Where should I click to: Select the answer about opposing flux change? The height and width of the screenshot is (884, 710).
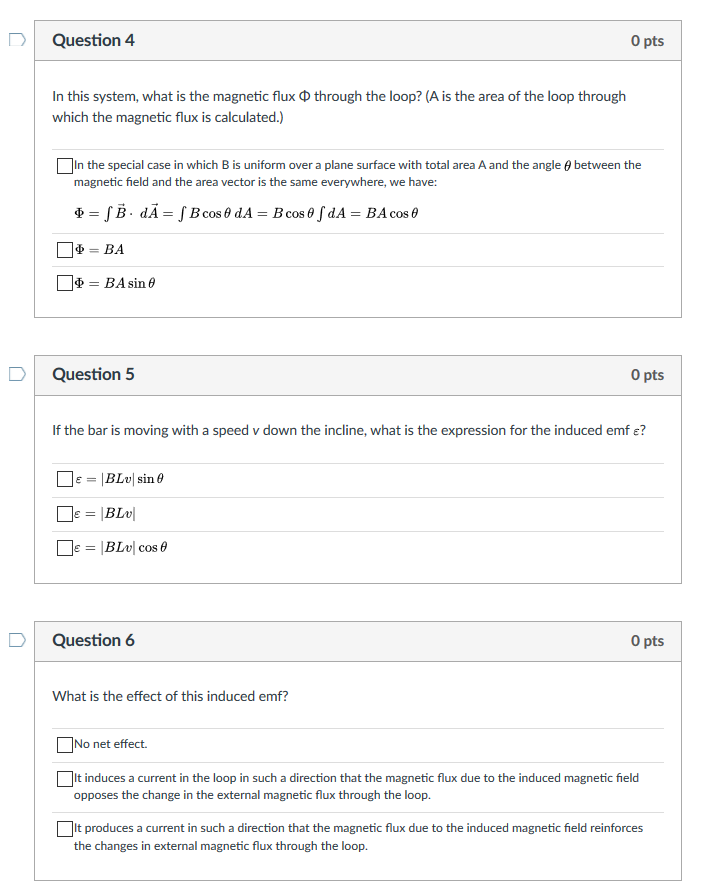coord(64,778)
